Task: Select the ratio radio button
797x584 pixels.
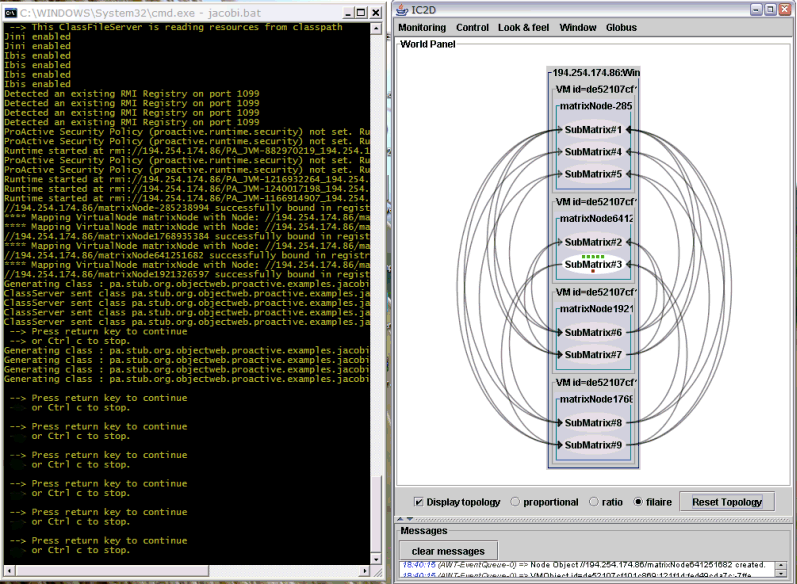Action: [x=593, y=502]
